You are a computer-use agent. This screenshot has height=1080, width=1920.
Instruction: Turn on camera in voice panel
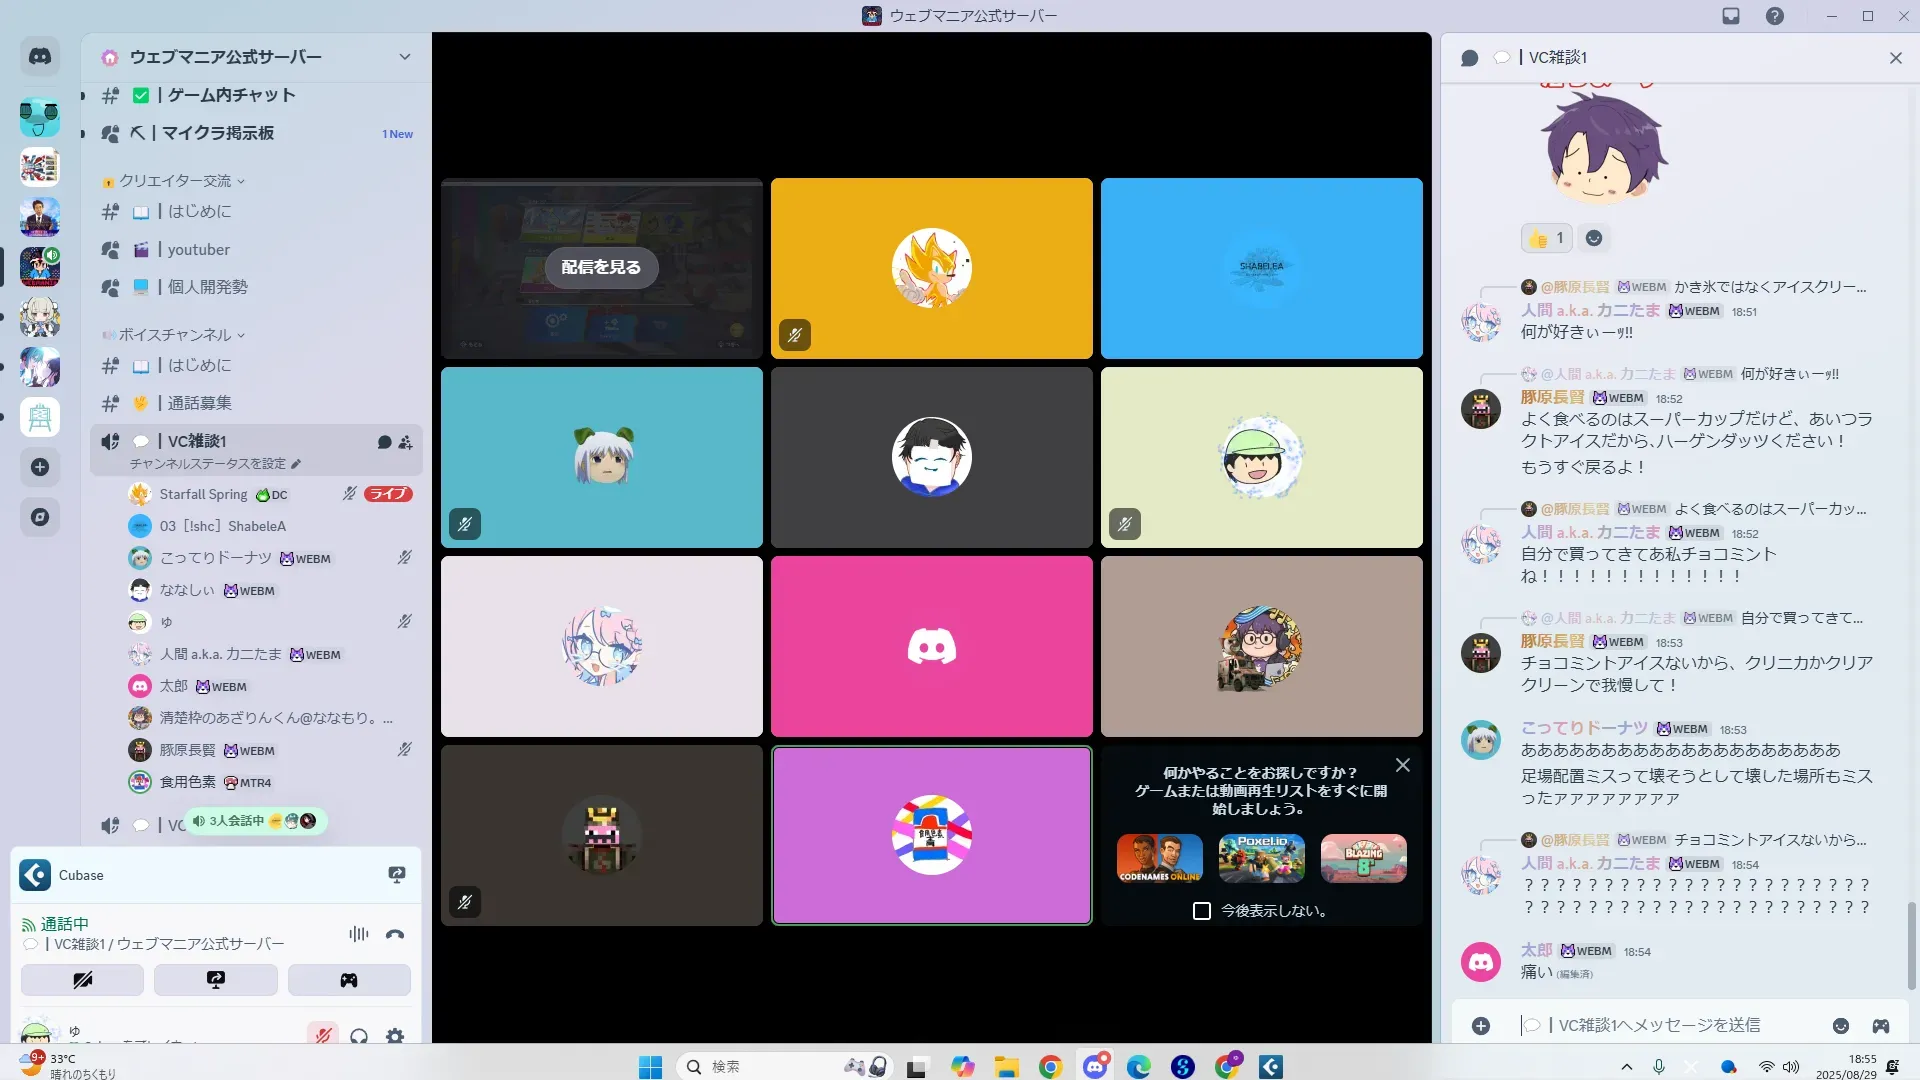pyautogui.click(x=83, y=980)
